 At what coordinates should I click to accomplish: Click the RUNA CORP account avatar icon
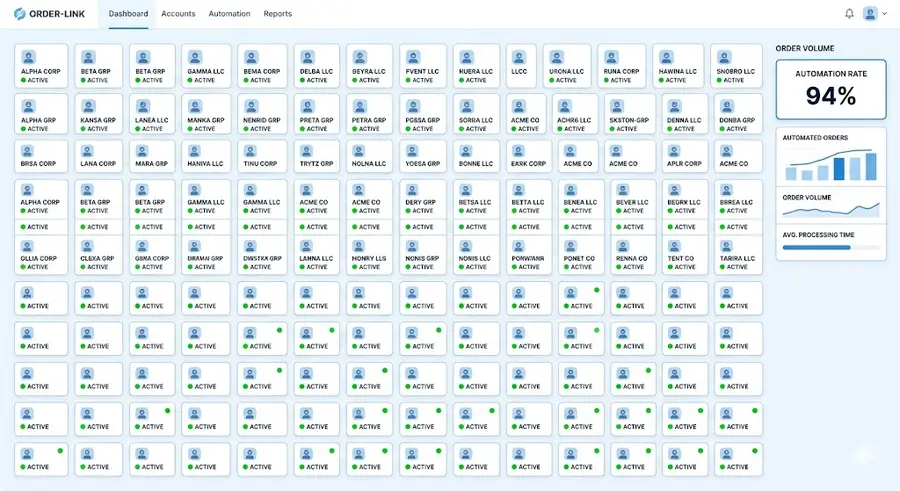click(x=611, y=57)
